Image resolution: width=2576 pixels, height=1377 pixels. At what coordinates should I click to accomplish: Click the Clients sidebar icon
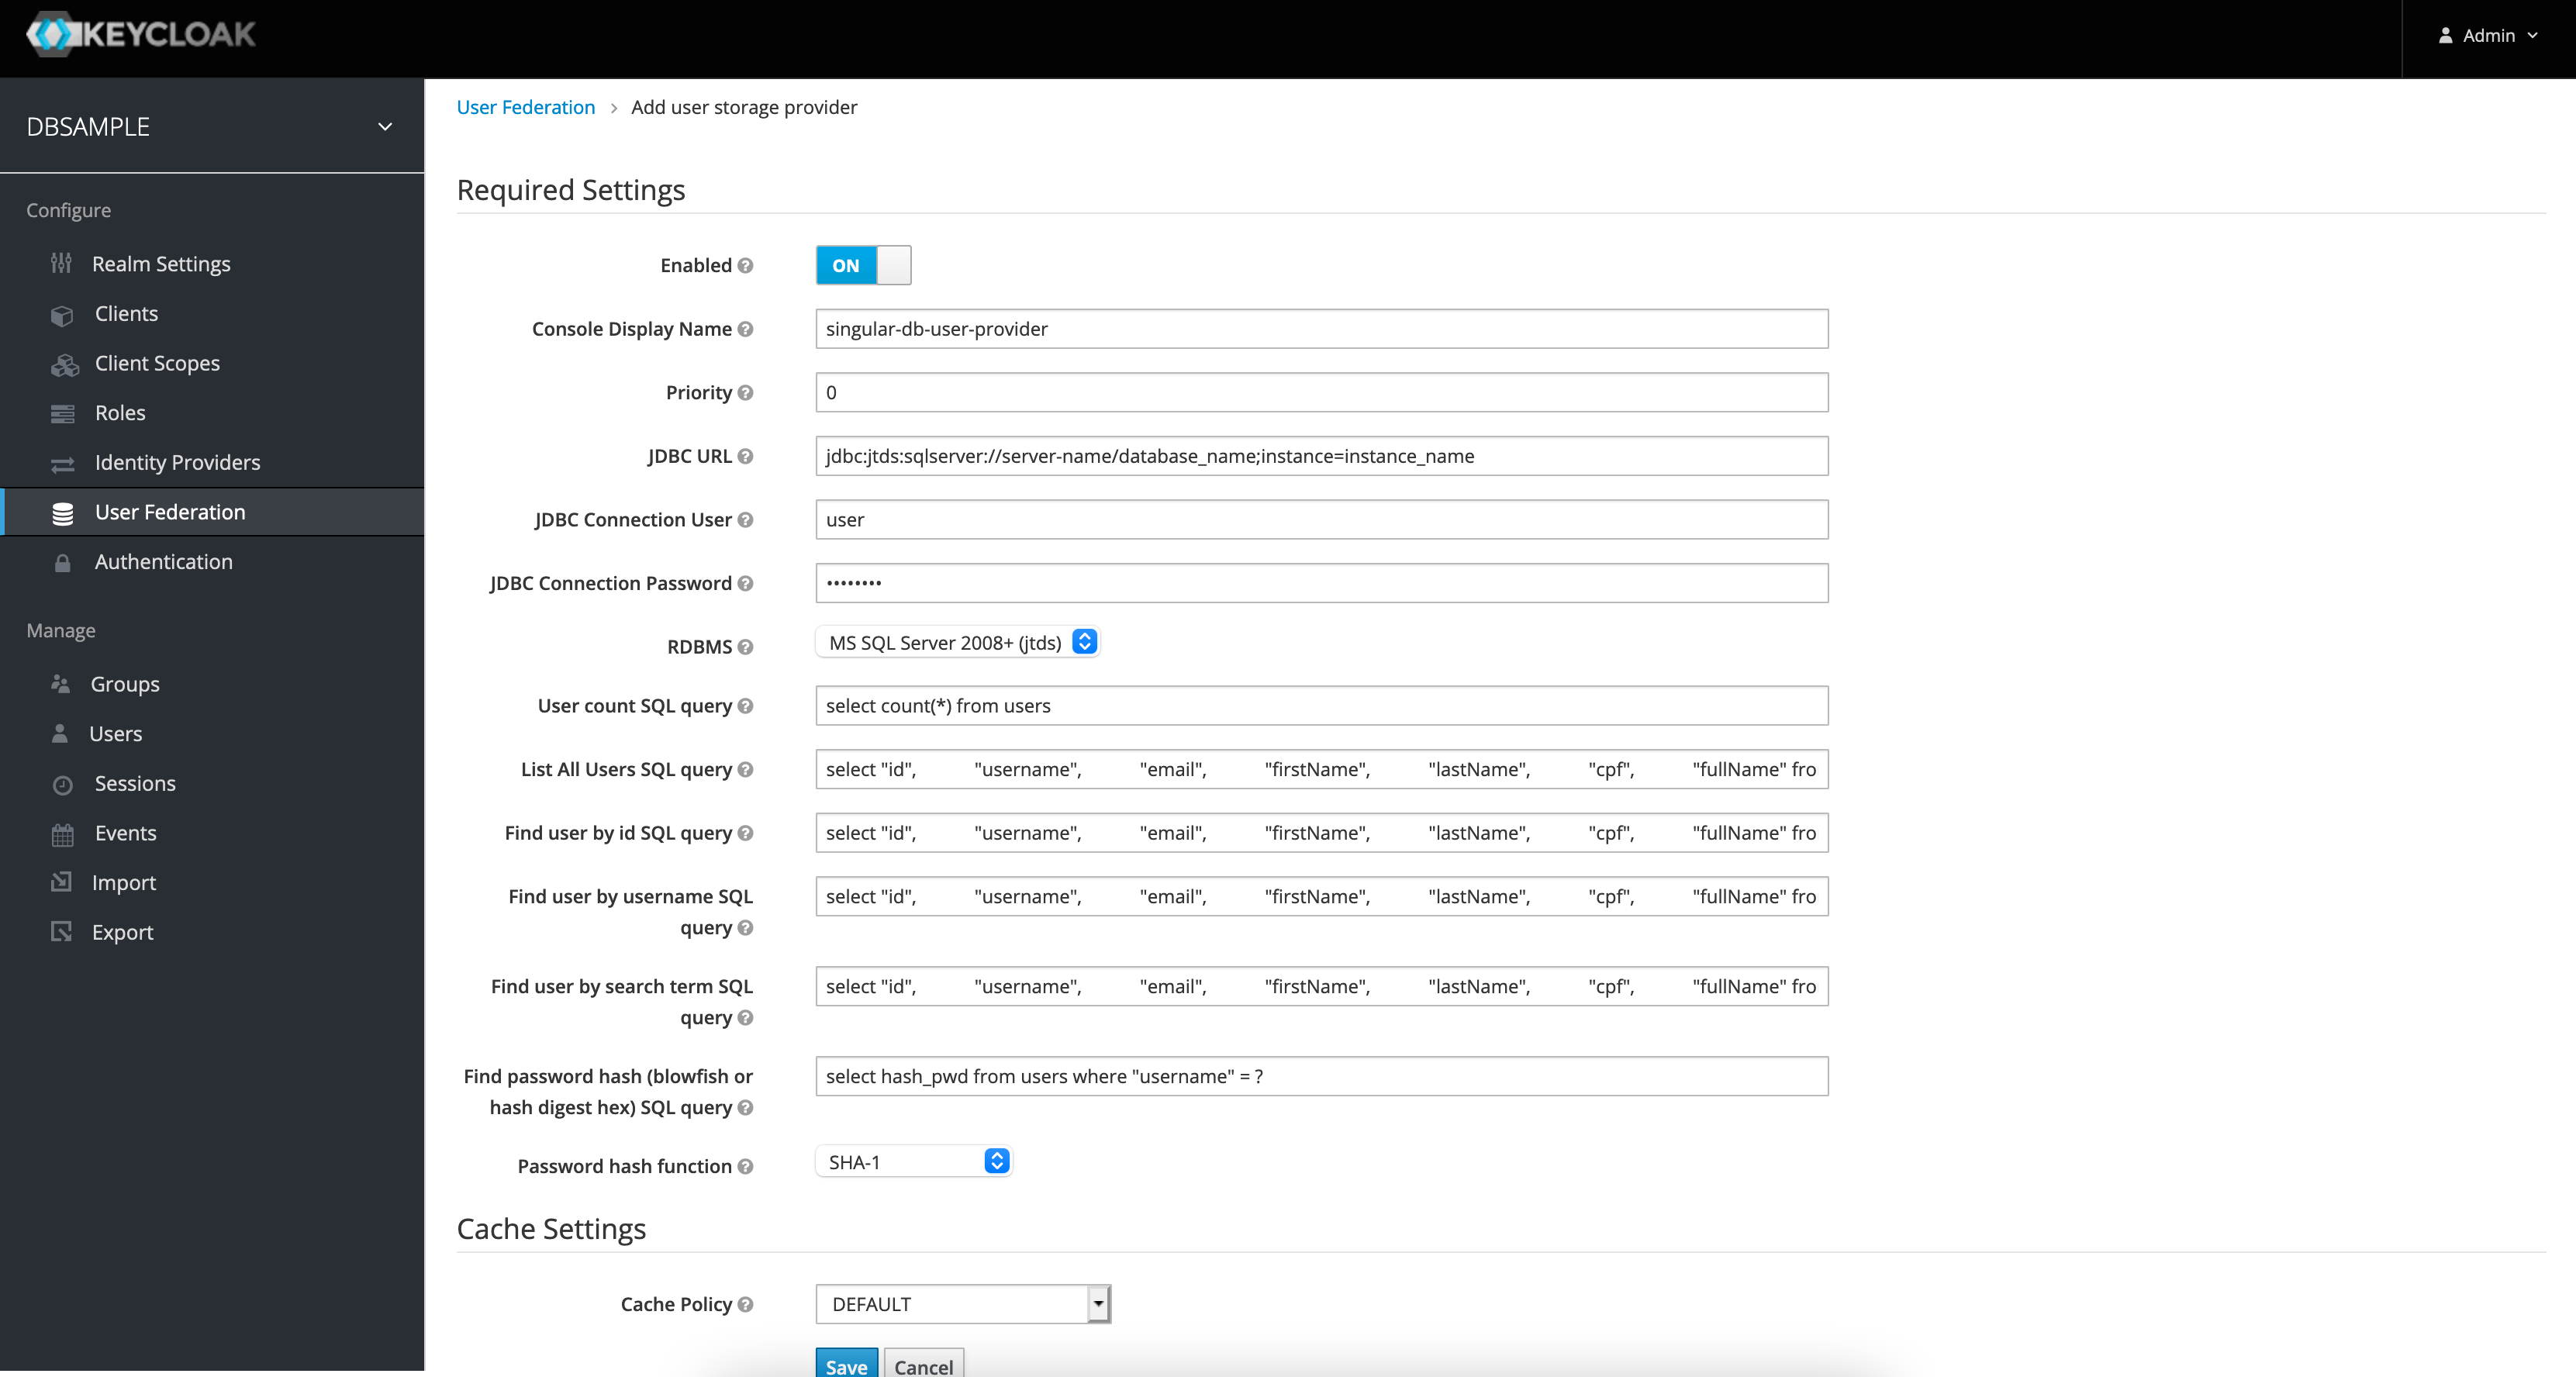coord(63,313)
